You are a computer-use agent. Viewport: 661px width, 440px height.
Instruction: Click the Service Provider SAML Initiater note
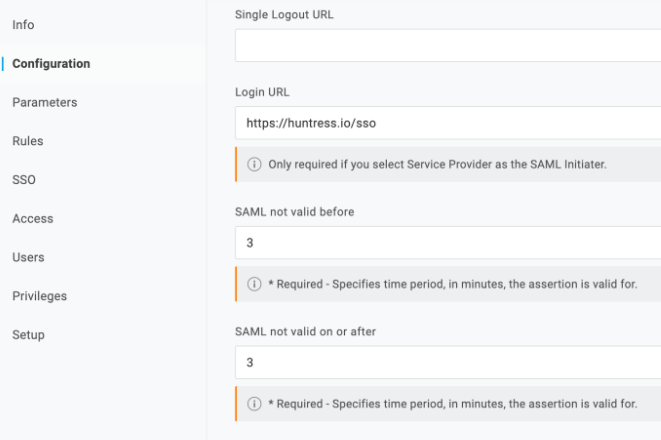pos(437,164)
